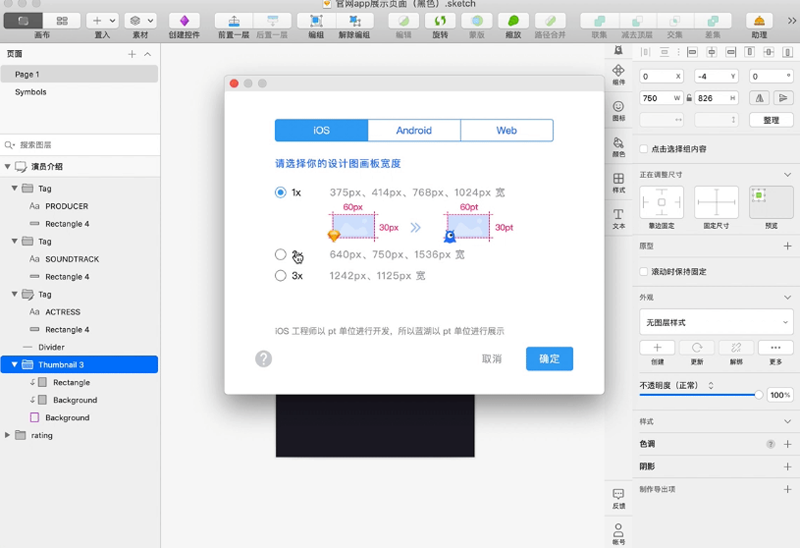Click the 编组 (group) toolbar icon
The image size is (800, 548).
(x=316, y=20)
